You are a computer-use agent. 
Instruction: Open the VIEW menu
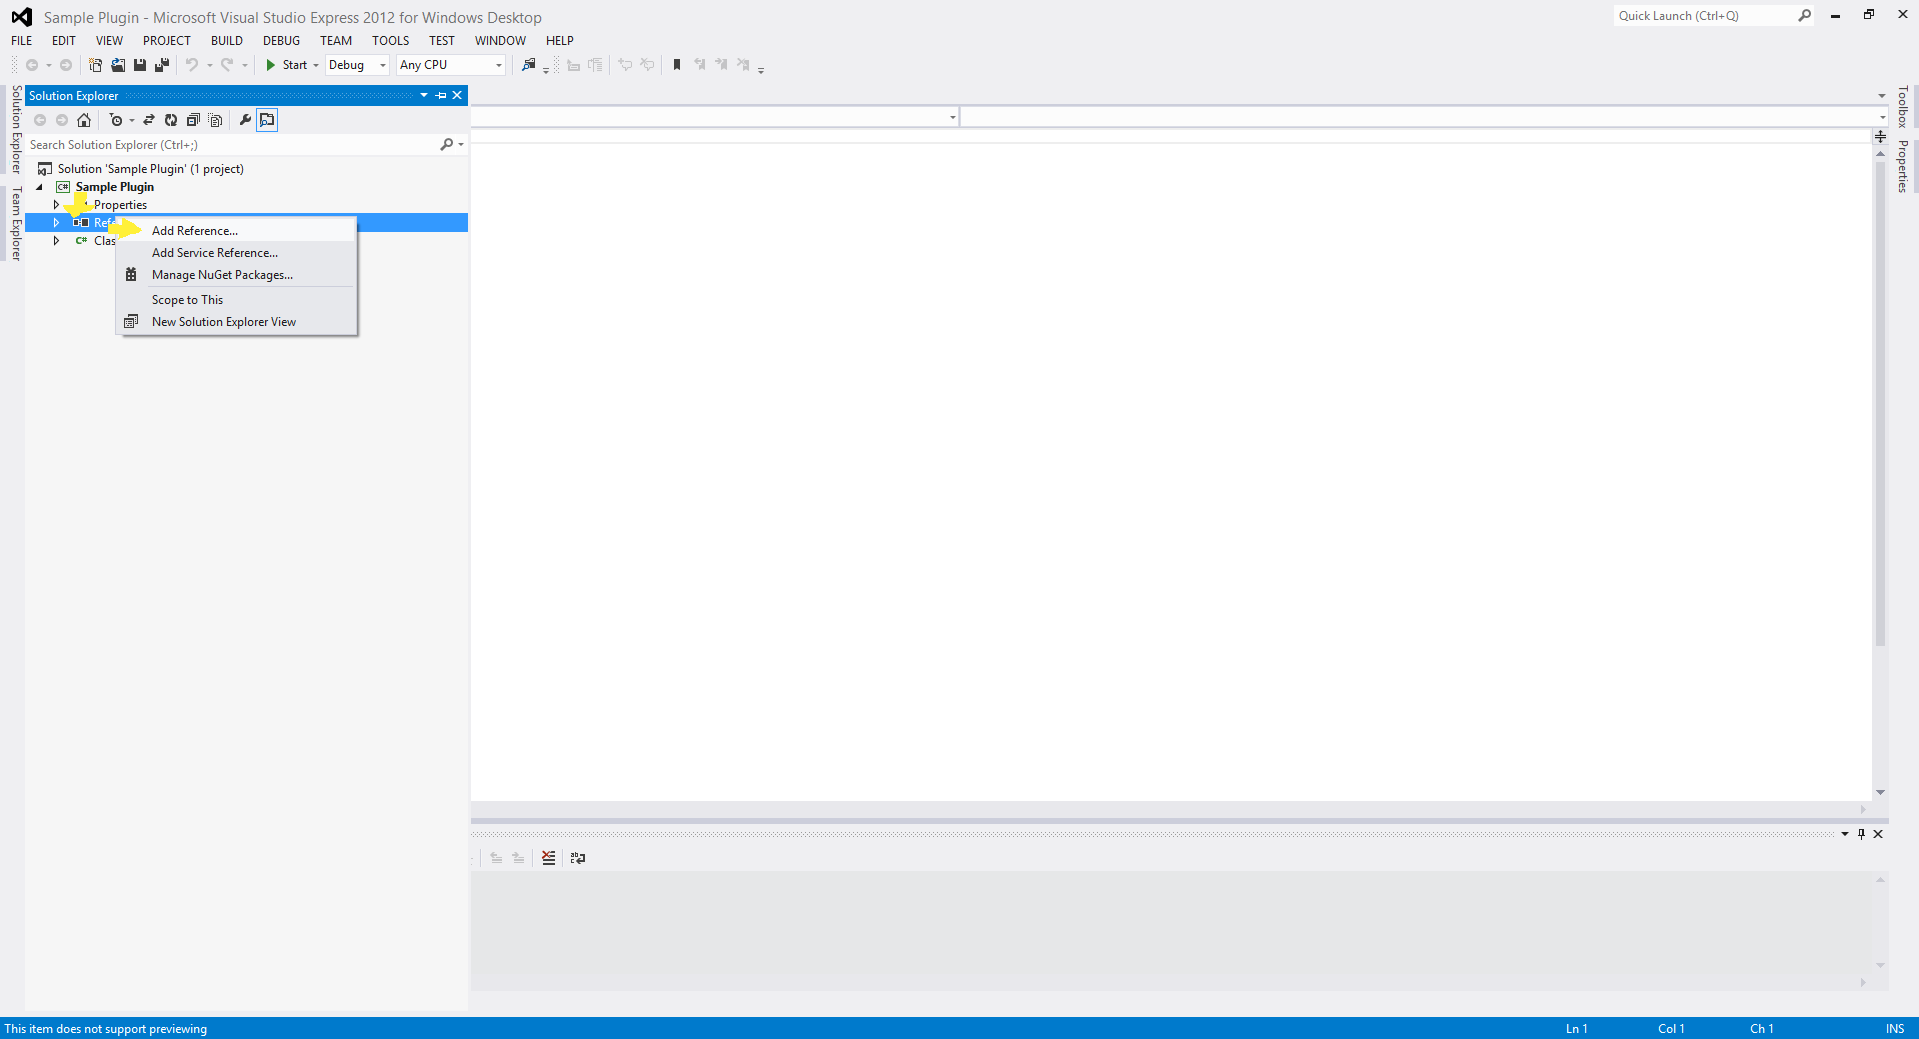pos(109,41)
